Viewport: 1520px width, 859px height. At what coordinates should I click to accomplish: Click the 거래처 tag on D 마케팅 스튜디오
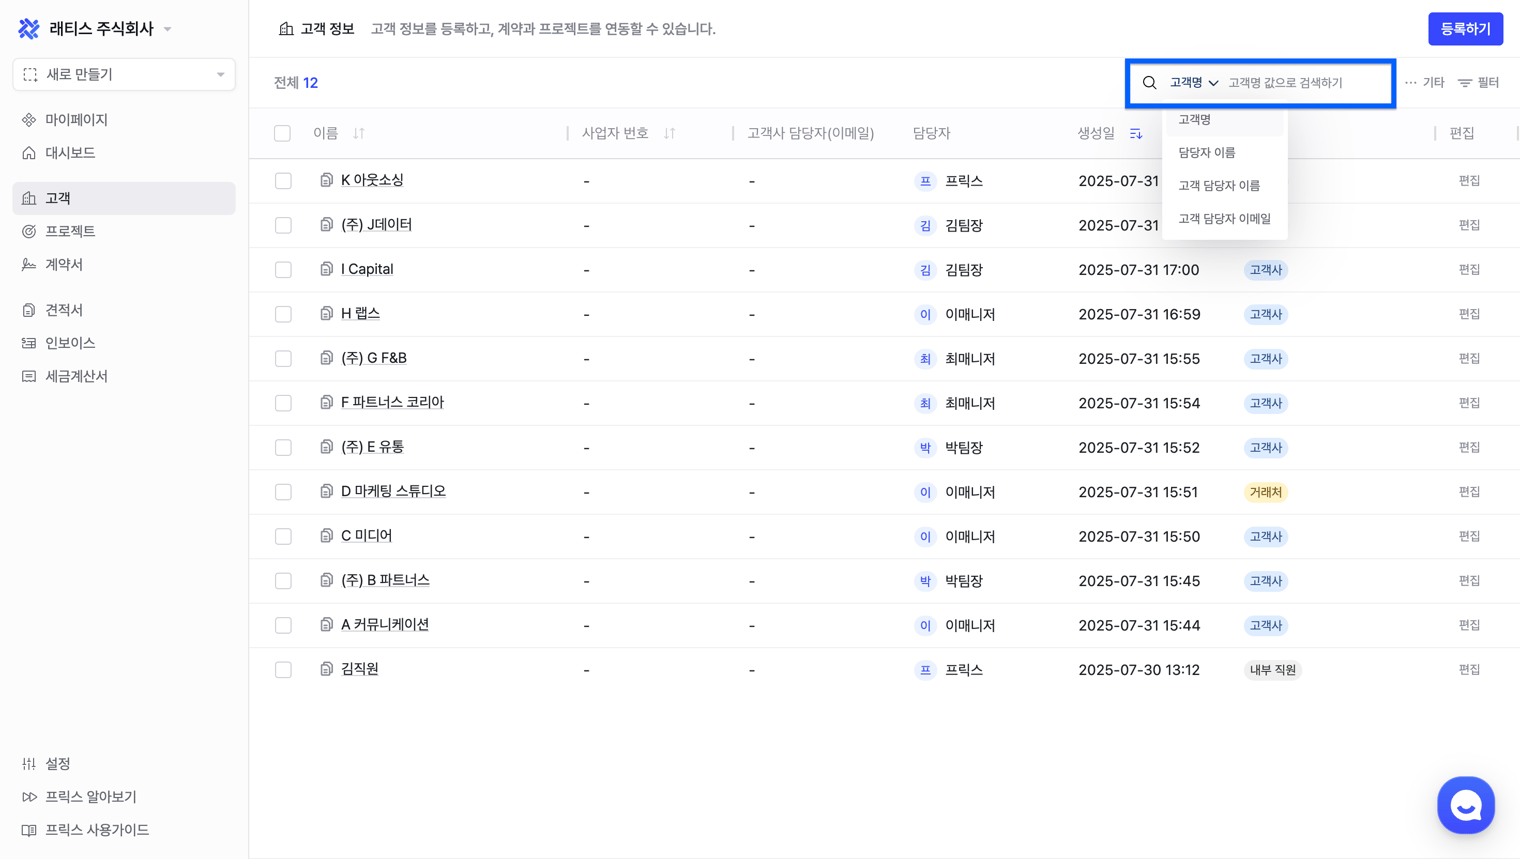[1265, 492]
